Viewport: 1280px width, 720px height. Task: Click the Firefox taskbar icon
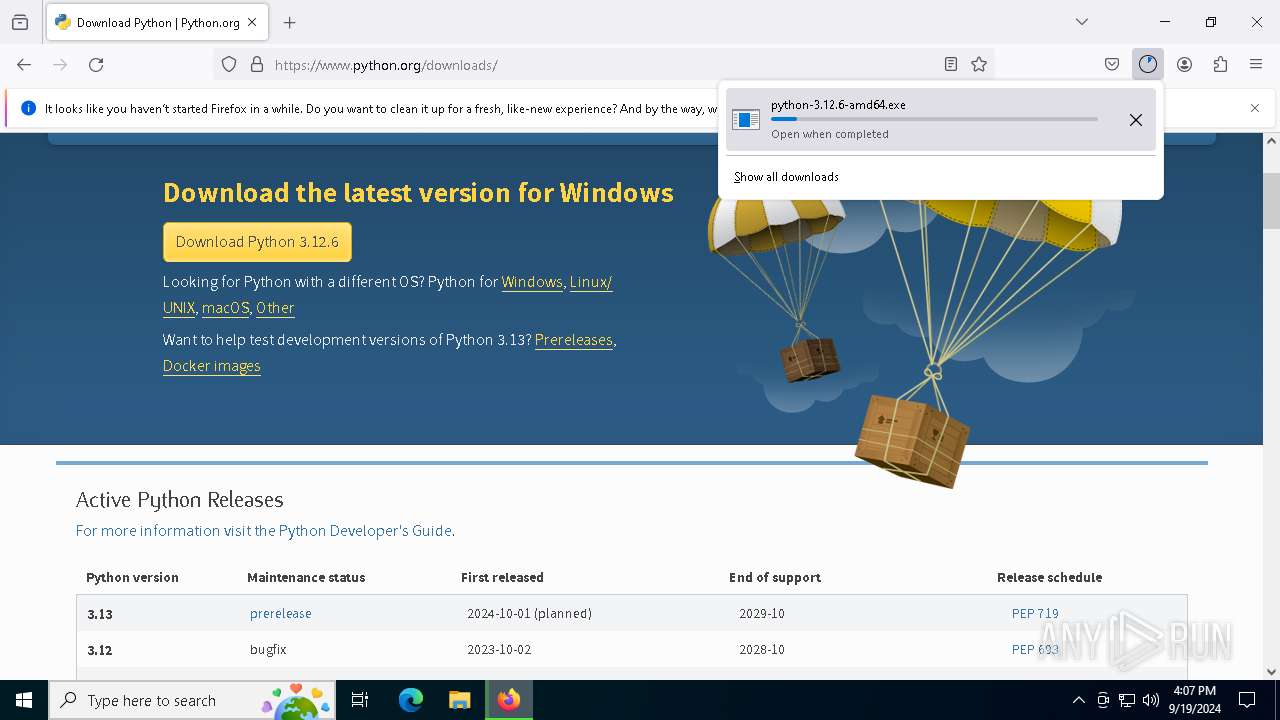[509, 700]
